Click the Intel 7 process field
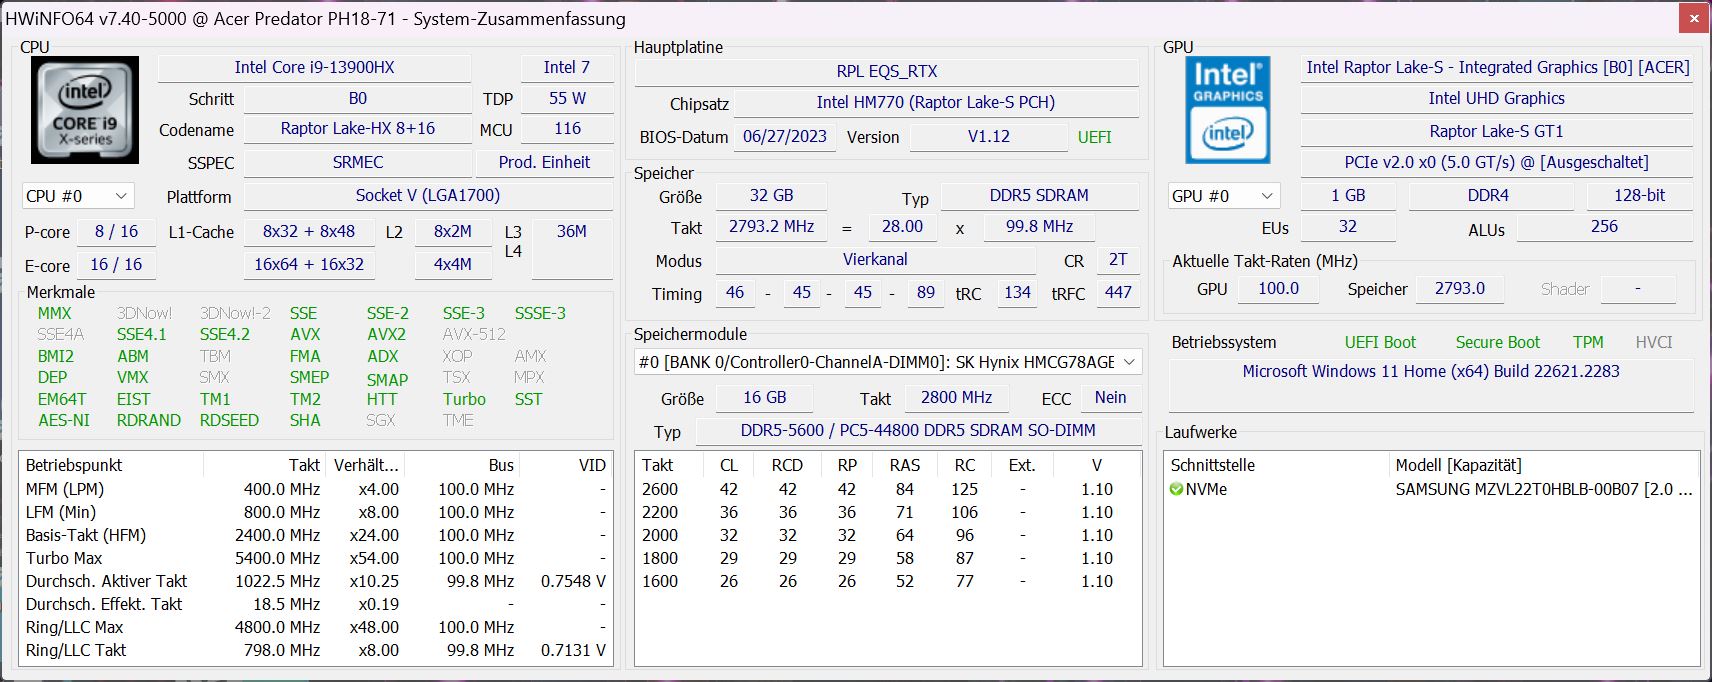The height and width of the screenshot is (682, 1712). [x=567, y=68]
